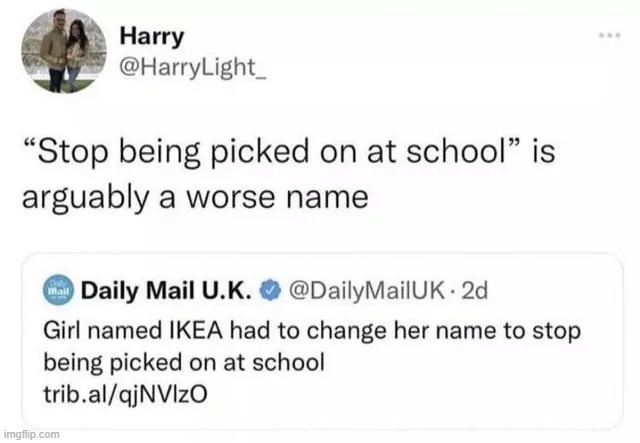Click the woman in the profile photo

[x=77, y=55]
